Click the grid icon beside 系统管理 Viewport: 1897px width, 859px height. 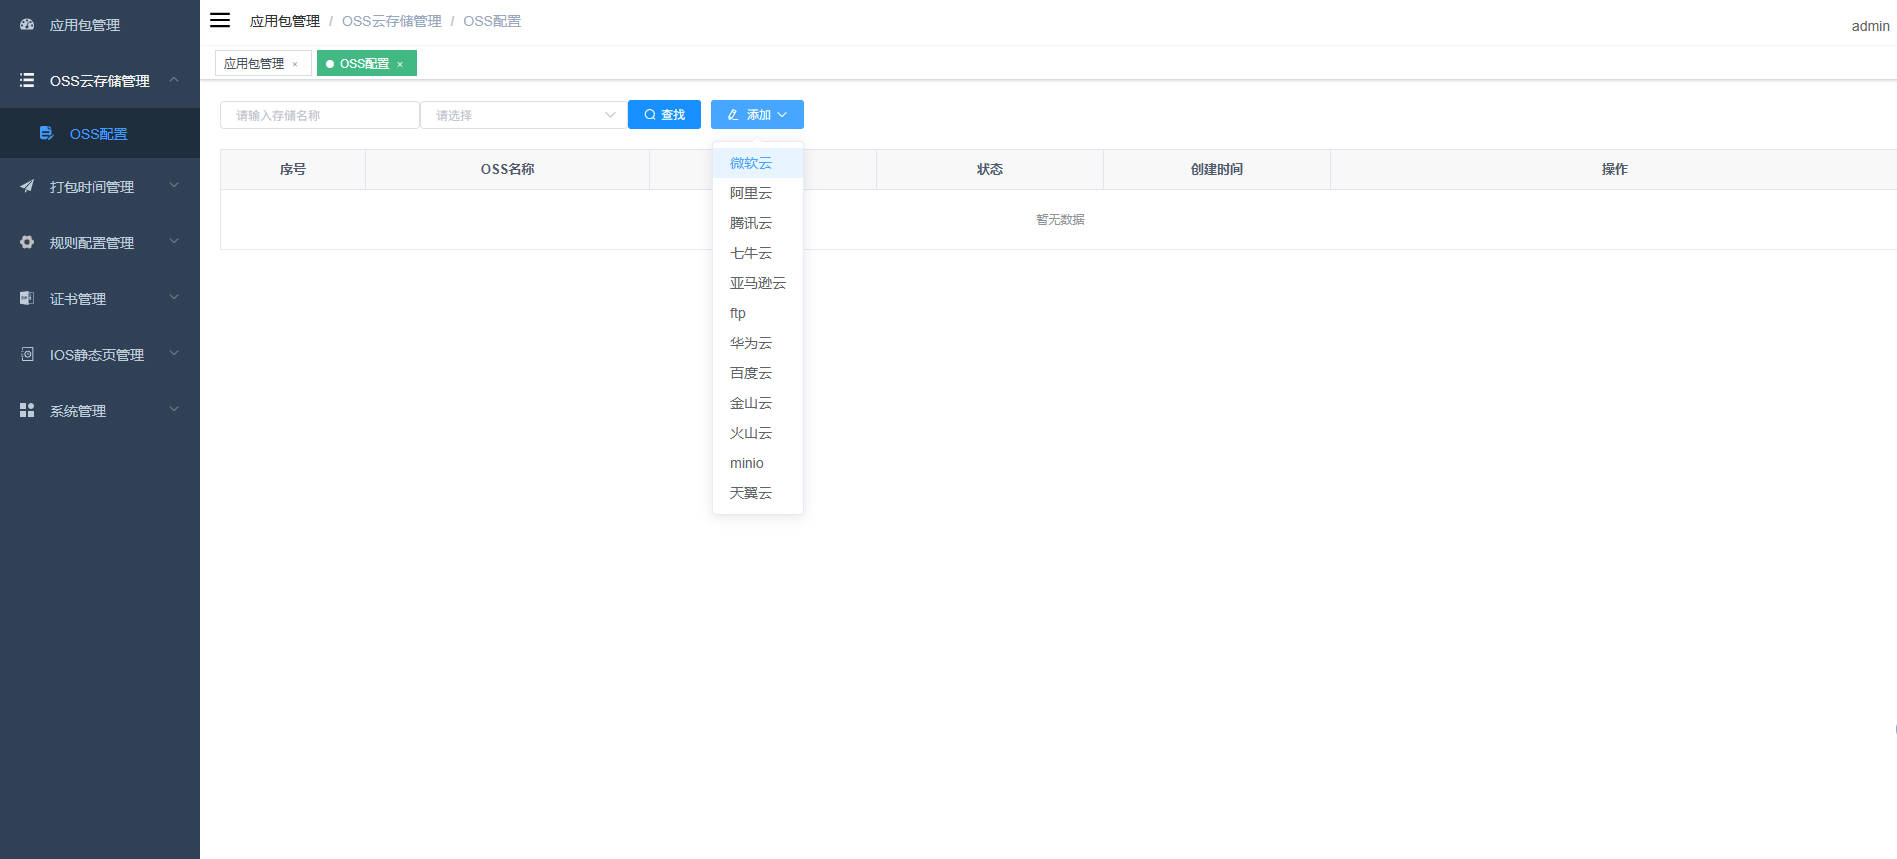(x=27, y=410)
